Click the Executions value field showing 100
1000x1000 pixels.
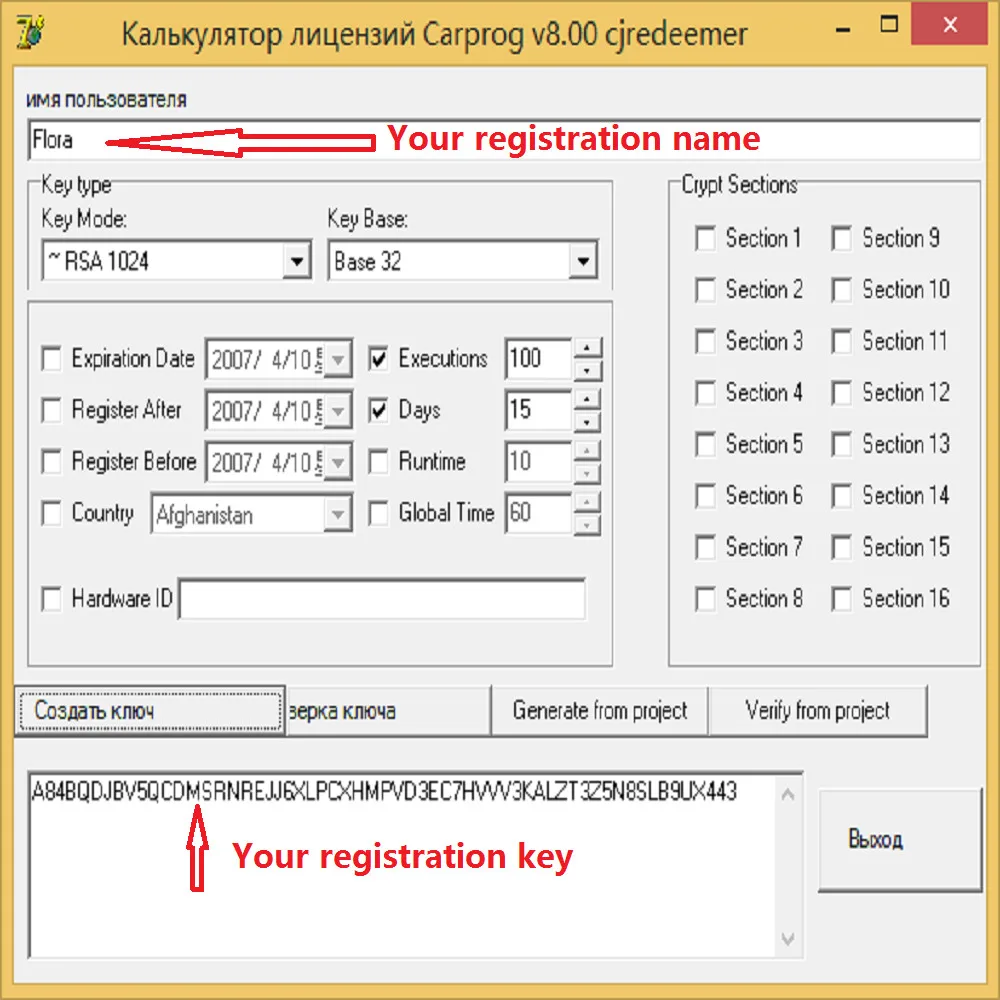pyautogui.click(x=540, y=359)
